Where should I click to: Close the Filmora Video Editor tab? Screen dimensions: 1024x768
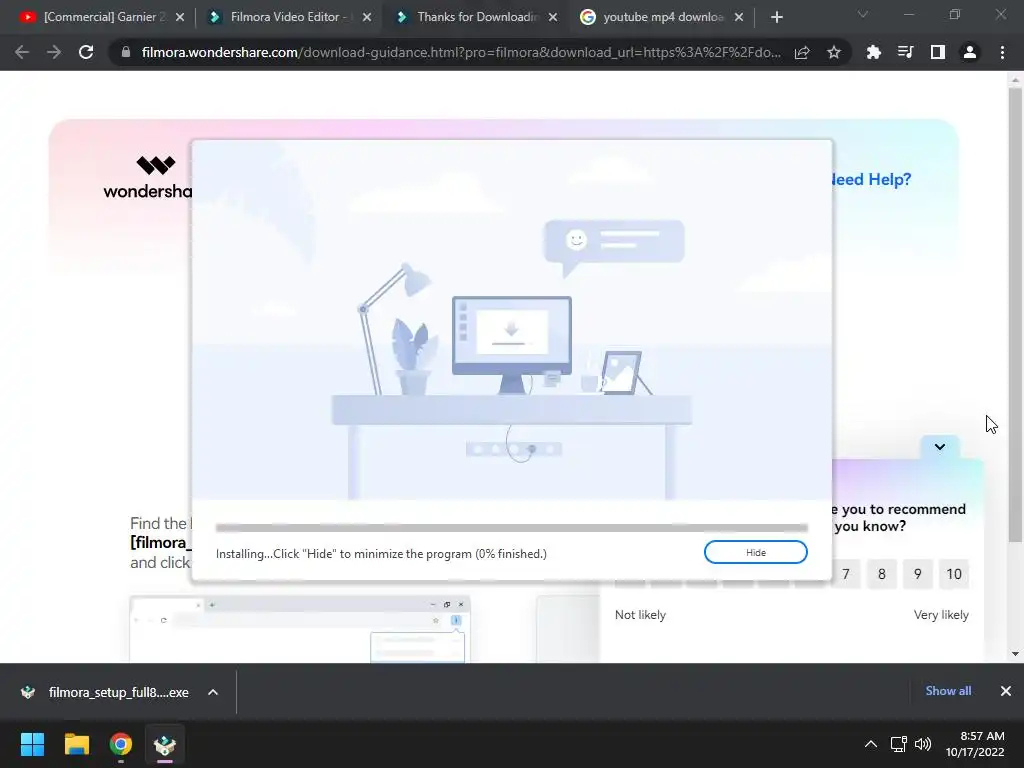click(x=367, y=18)
